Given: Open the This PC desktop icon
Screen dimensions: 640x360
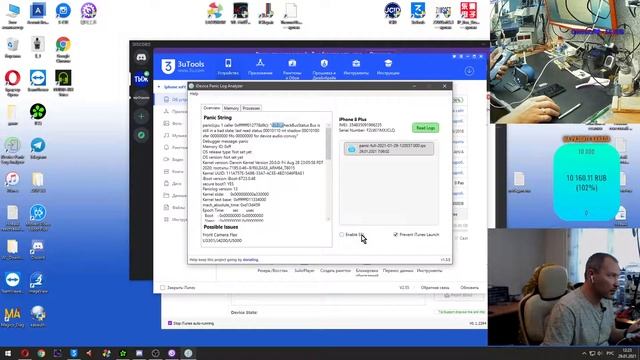Looking at the screenshot, I should (x=12, y=11).
